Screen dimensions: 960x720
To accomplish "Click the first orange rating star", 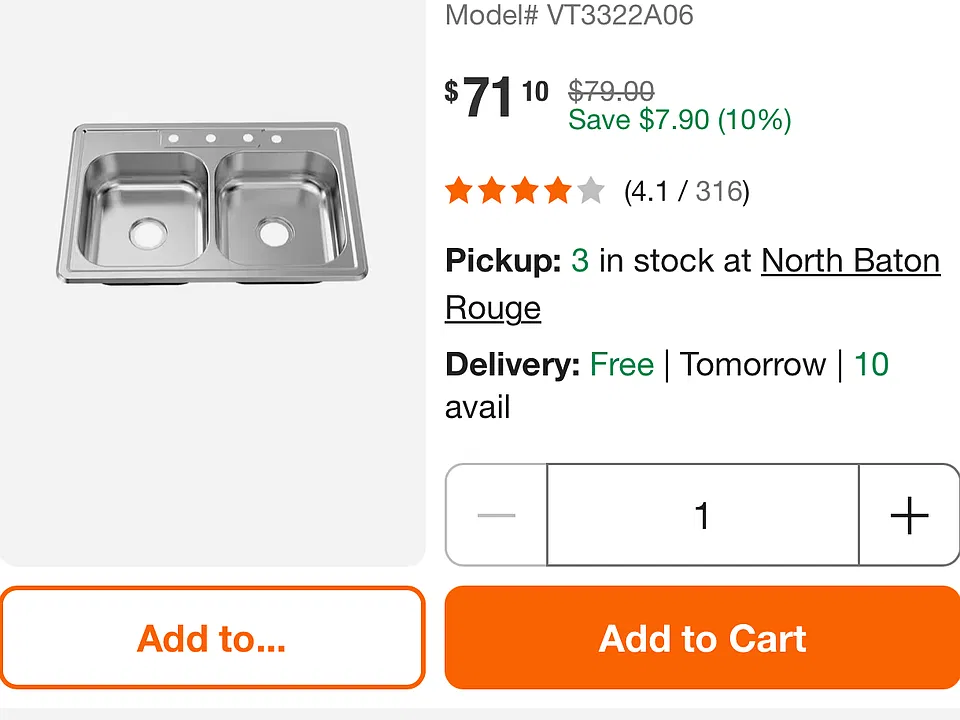I will point(459,190).
